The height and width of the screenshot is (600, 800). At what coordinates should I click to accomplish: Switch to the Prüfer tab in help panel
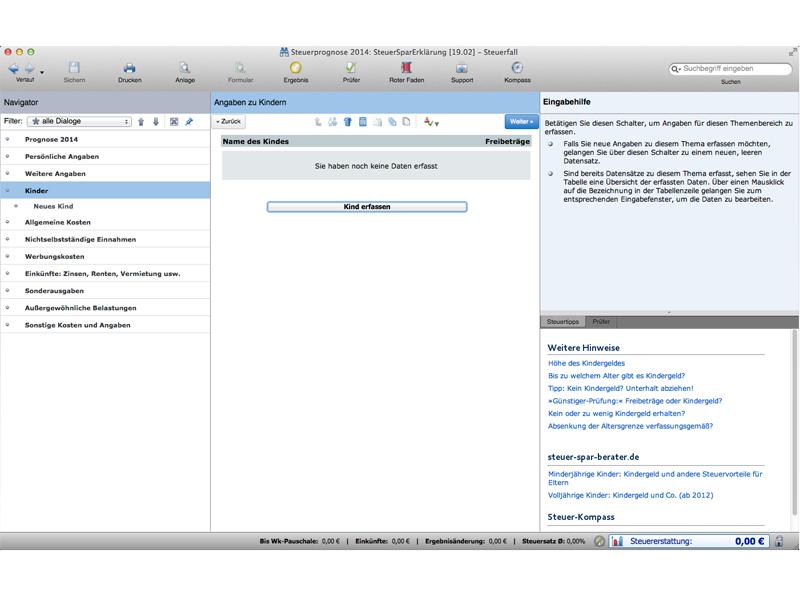click(601, 322)
